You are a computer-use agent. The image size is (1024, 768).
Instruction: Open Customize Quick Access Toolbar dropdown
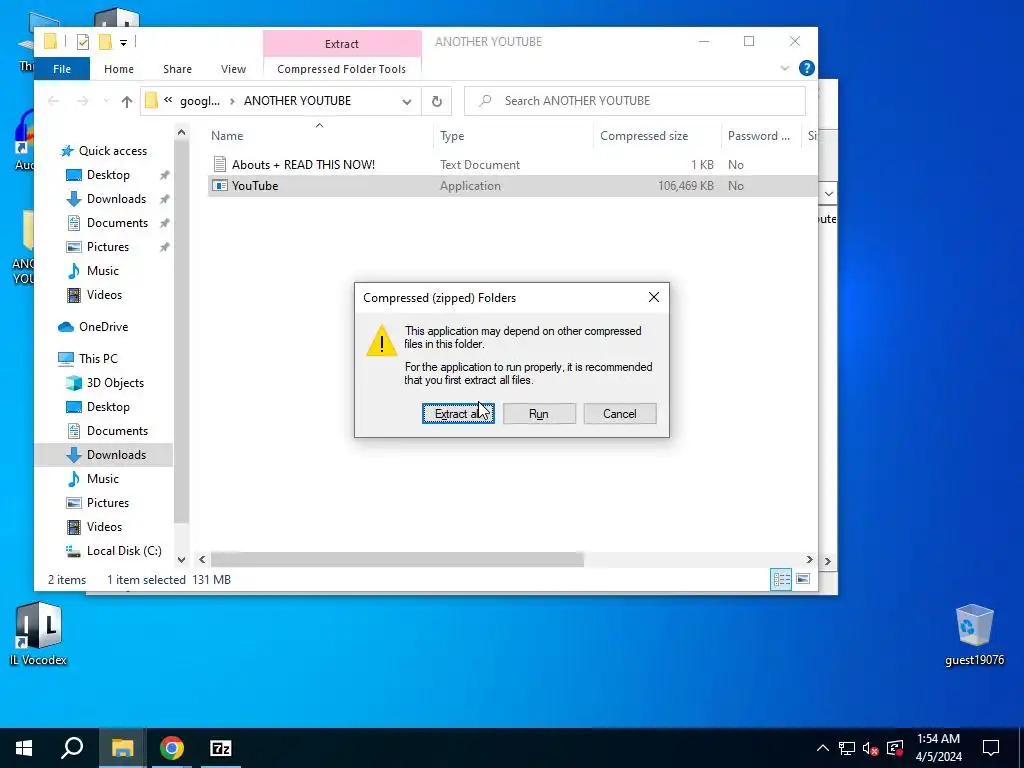pos(123,43)
